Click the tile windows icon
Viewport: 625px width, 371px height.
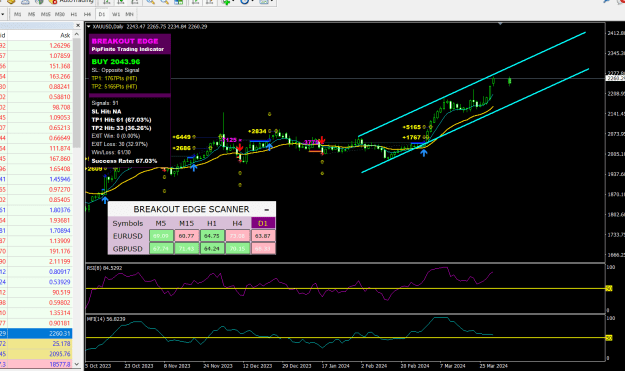click(x=179, y=2)
